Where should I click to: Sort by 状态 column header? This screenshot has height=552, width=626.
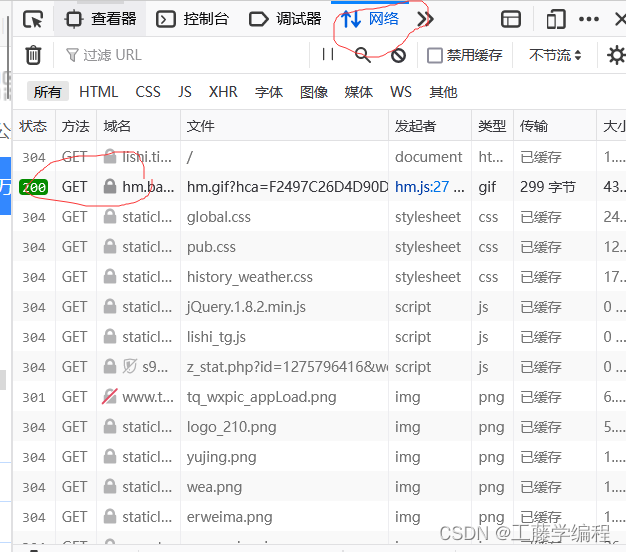(x=34, y=126)
